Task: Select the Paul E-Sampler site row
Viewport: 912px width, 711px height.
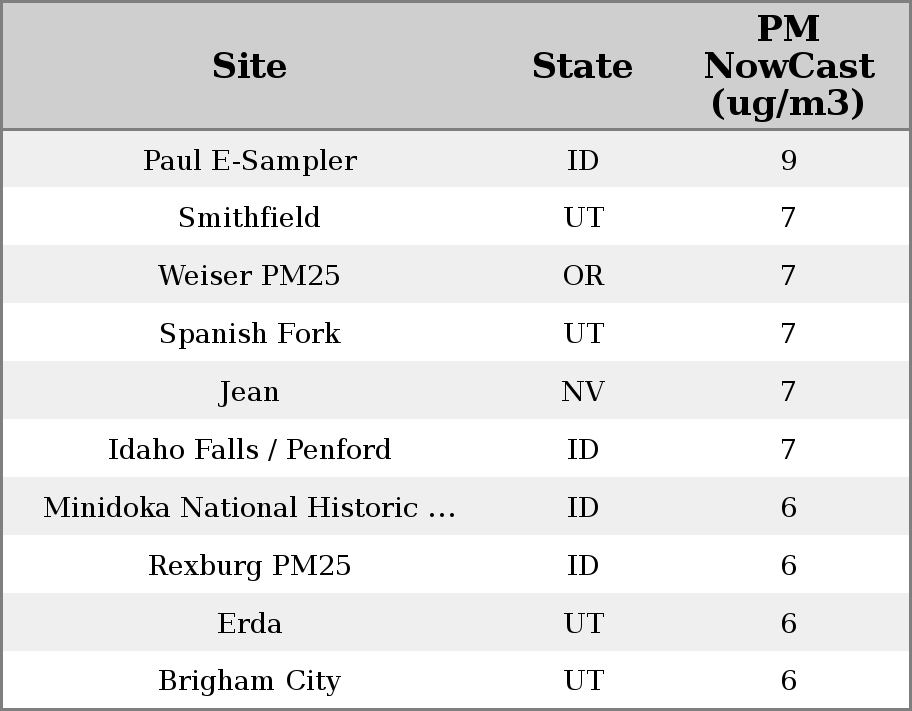Action: (249, 161)
